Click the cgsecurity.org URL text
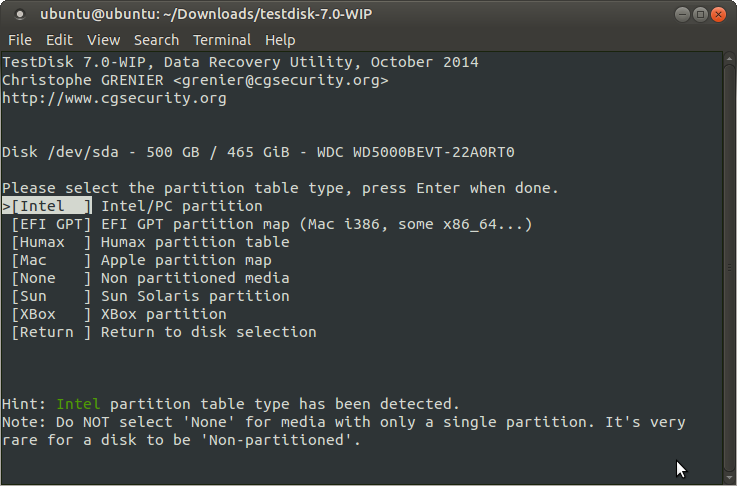This screenshot has width=737, height=486. (114, 98)
